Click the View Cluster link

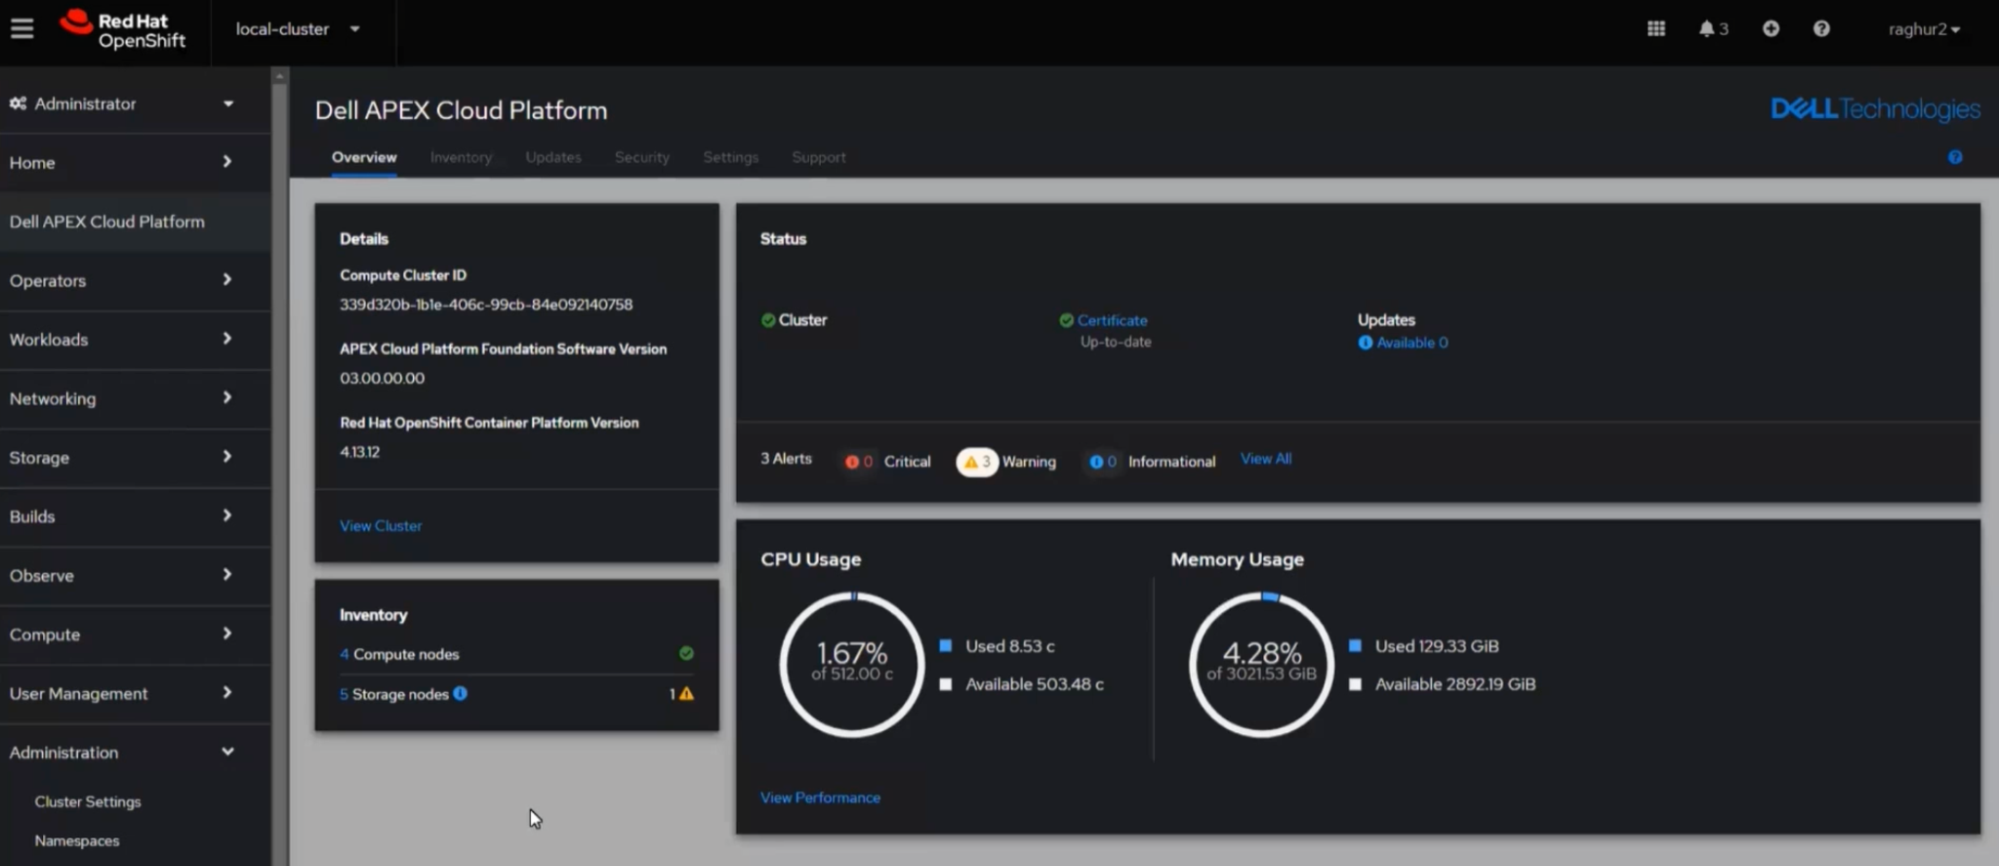coord(380,526)
